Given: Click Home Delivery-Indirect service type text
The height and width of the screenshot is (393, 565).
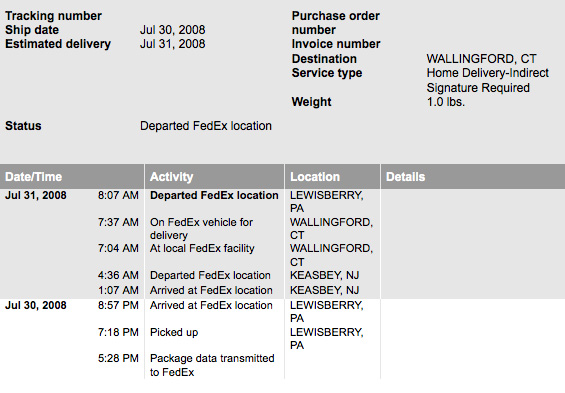Looking at the screenshot, I should pos(488,73).
